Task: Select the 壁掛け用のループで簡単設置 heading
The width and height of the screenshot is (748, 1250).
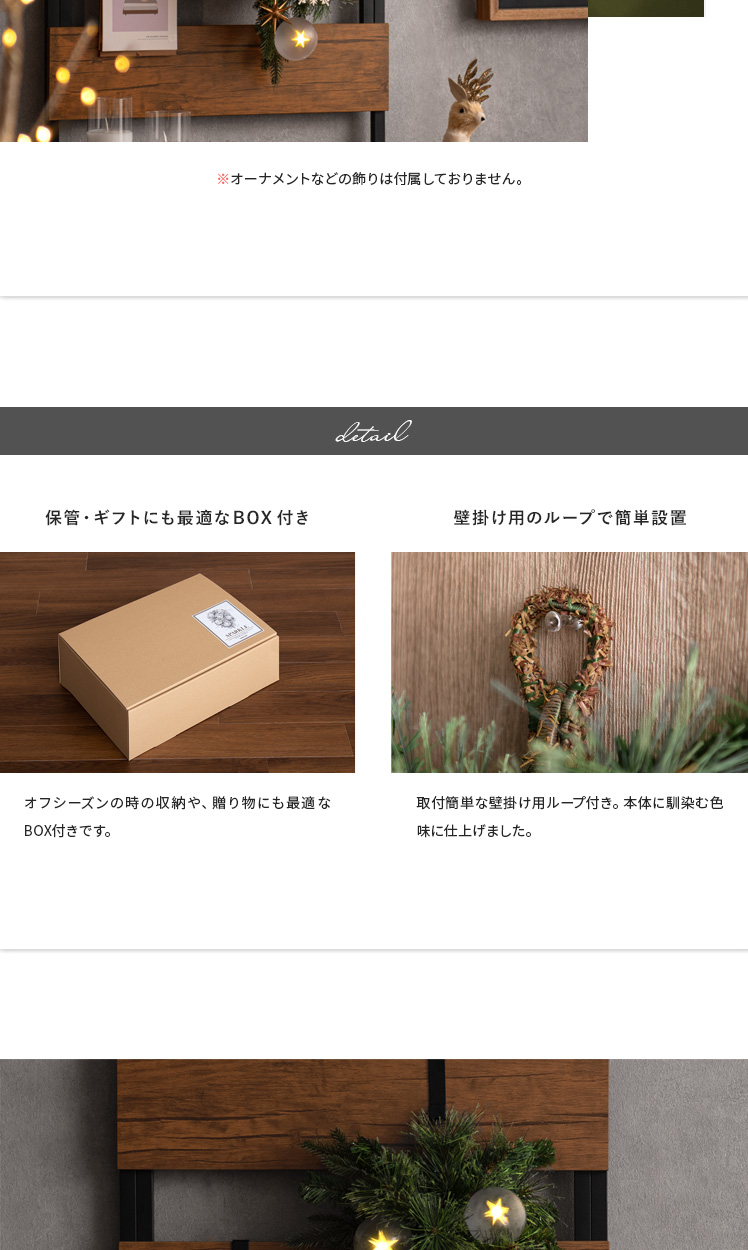Action: point(570,518)
